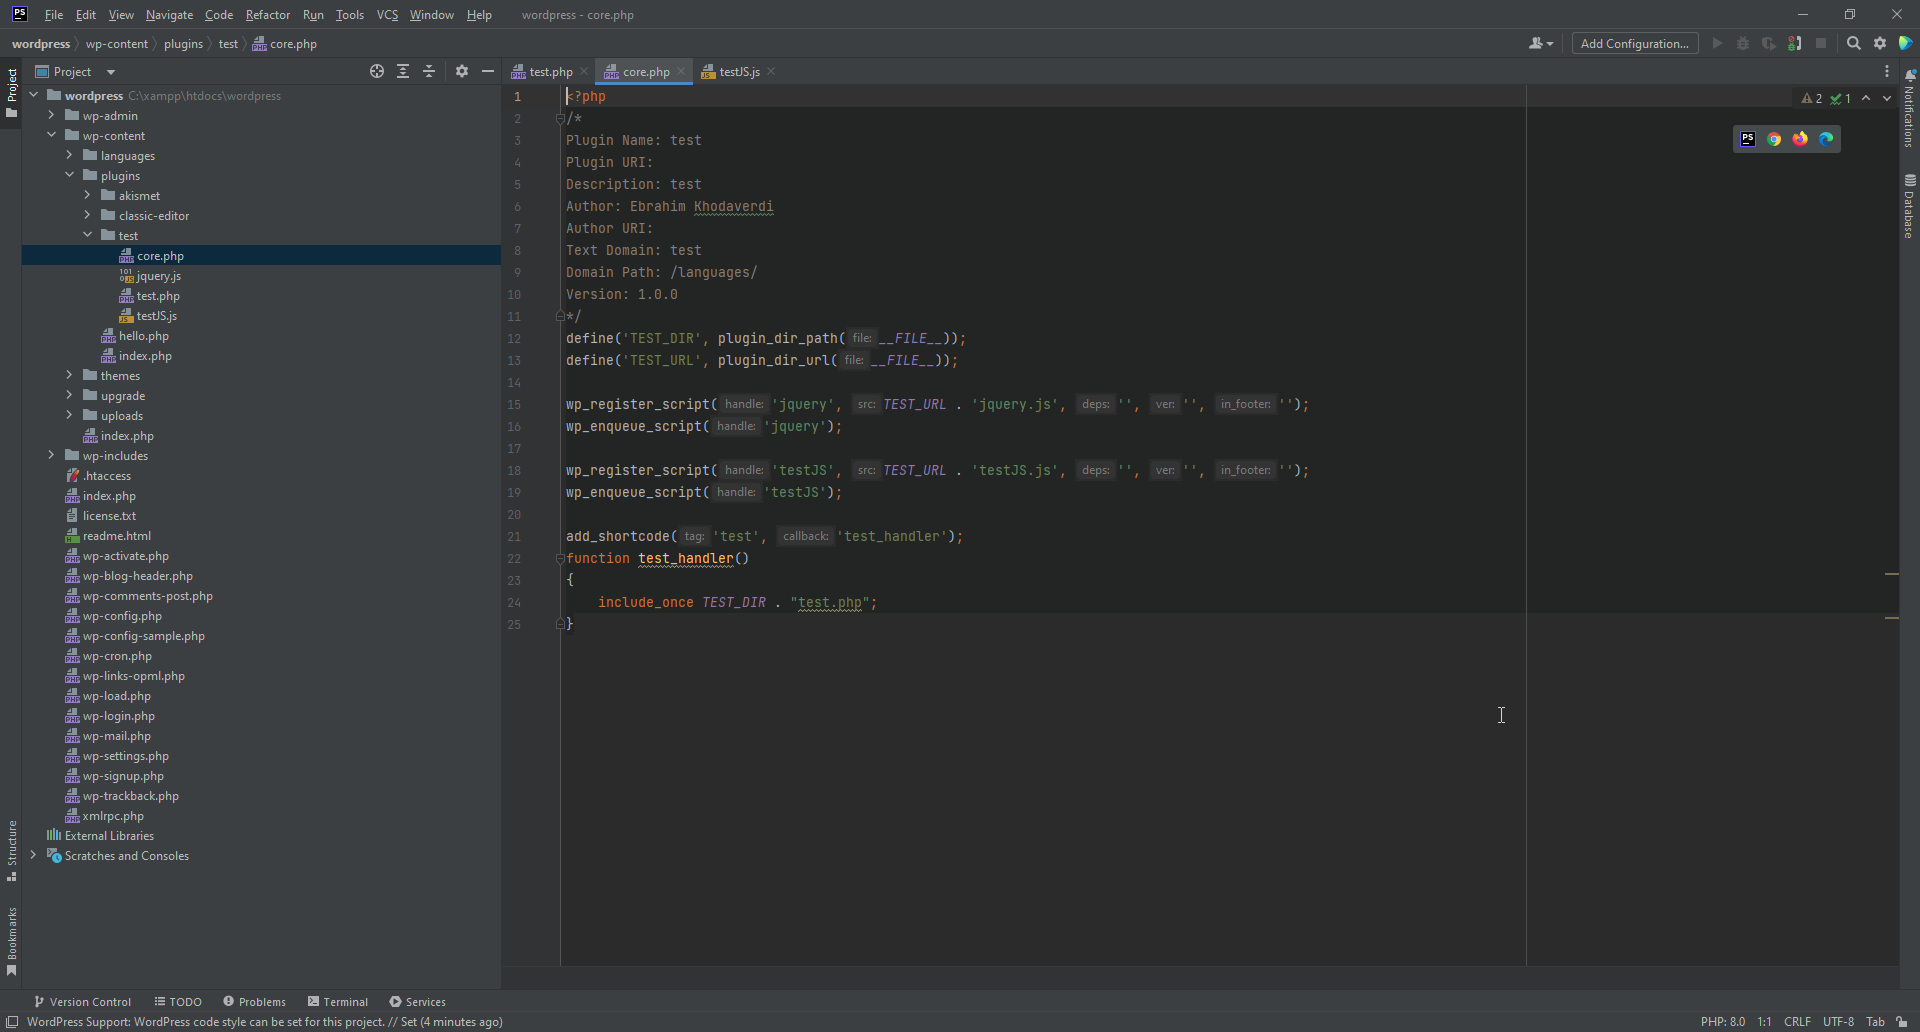This screenshot has height=1032, width=1920.
Task: Open the Code With Me user dropdown
Action: 1541,43
